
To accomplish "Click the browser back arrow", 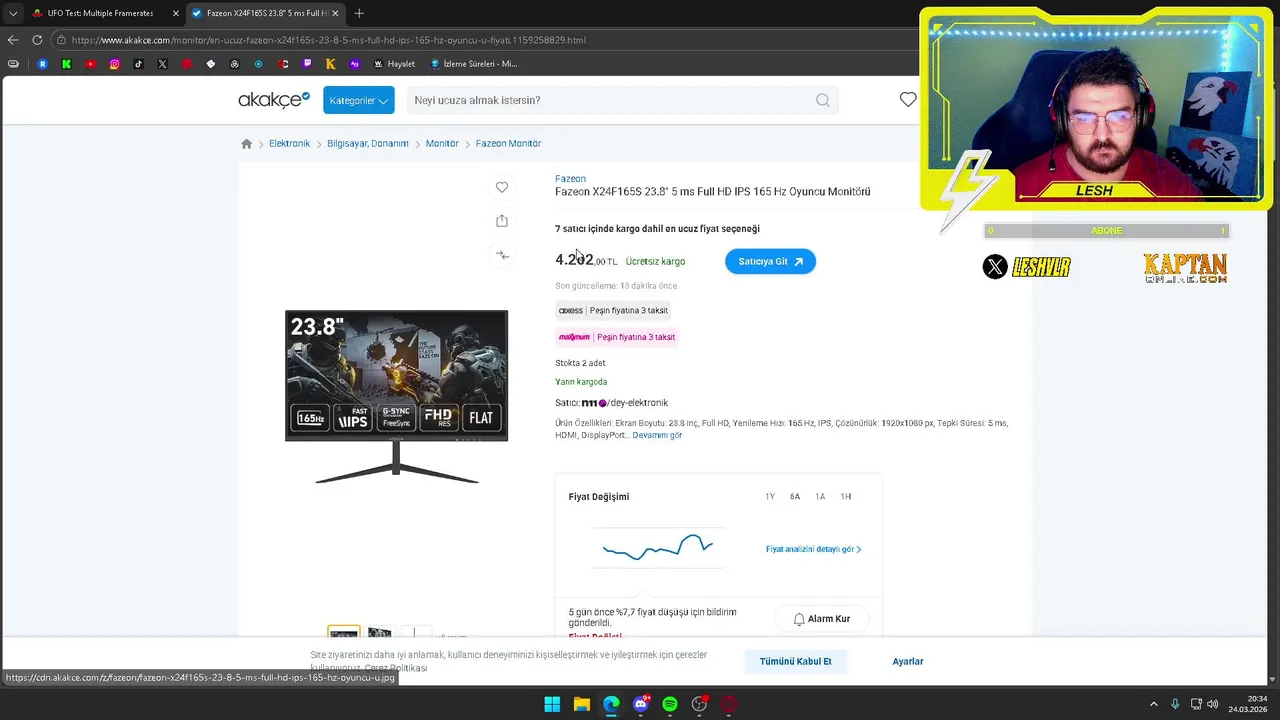I will (13, 40).
